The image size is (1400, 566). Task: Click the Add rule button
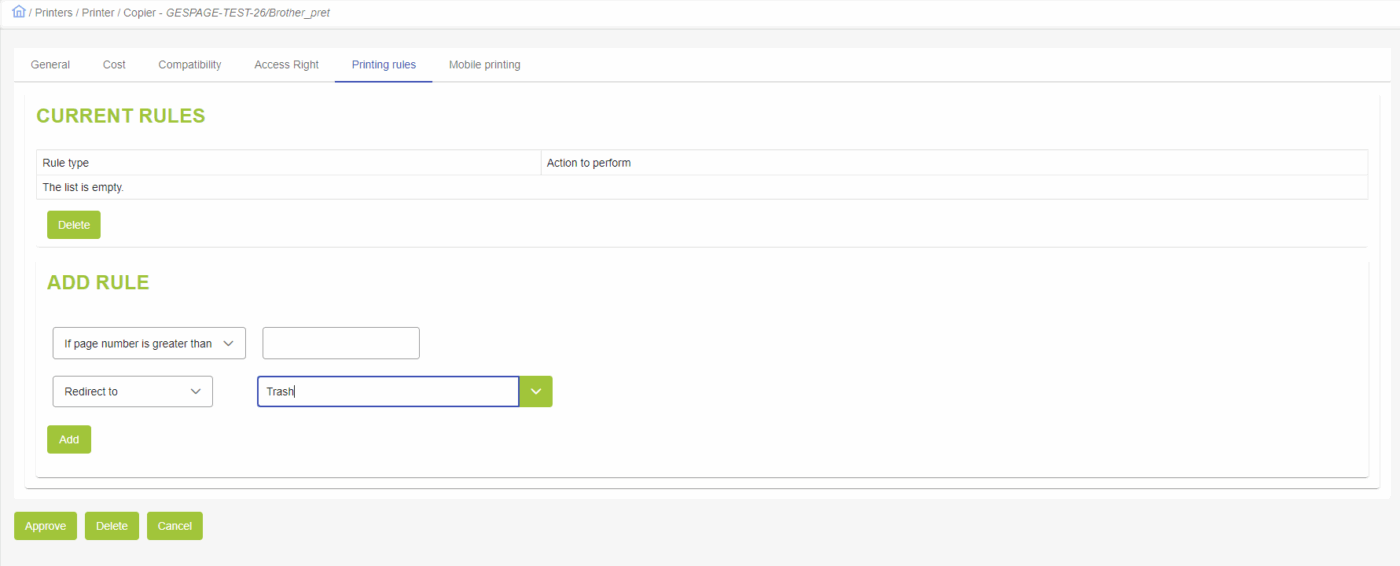(x=69, y=439)
